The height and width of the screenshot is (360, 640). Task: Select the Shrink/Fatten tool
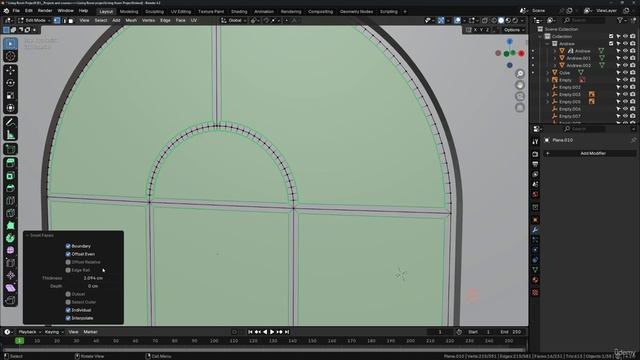[11, 276]
